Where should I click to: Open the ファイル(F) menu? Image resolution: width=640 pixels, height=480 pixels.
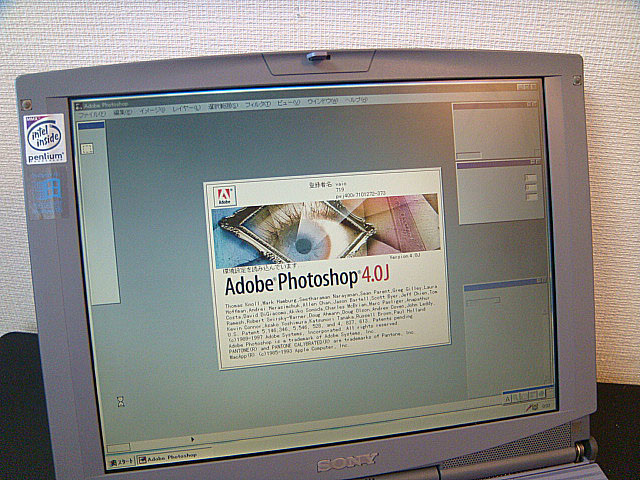pos(91,115)
